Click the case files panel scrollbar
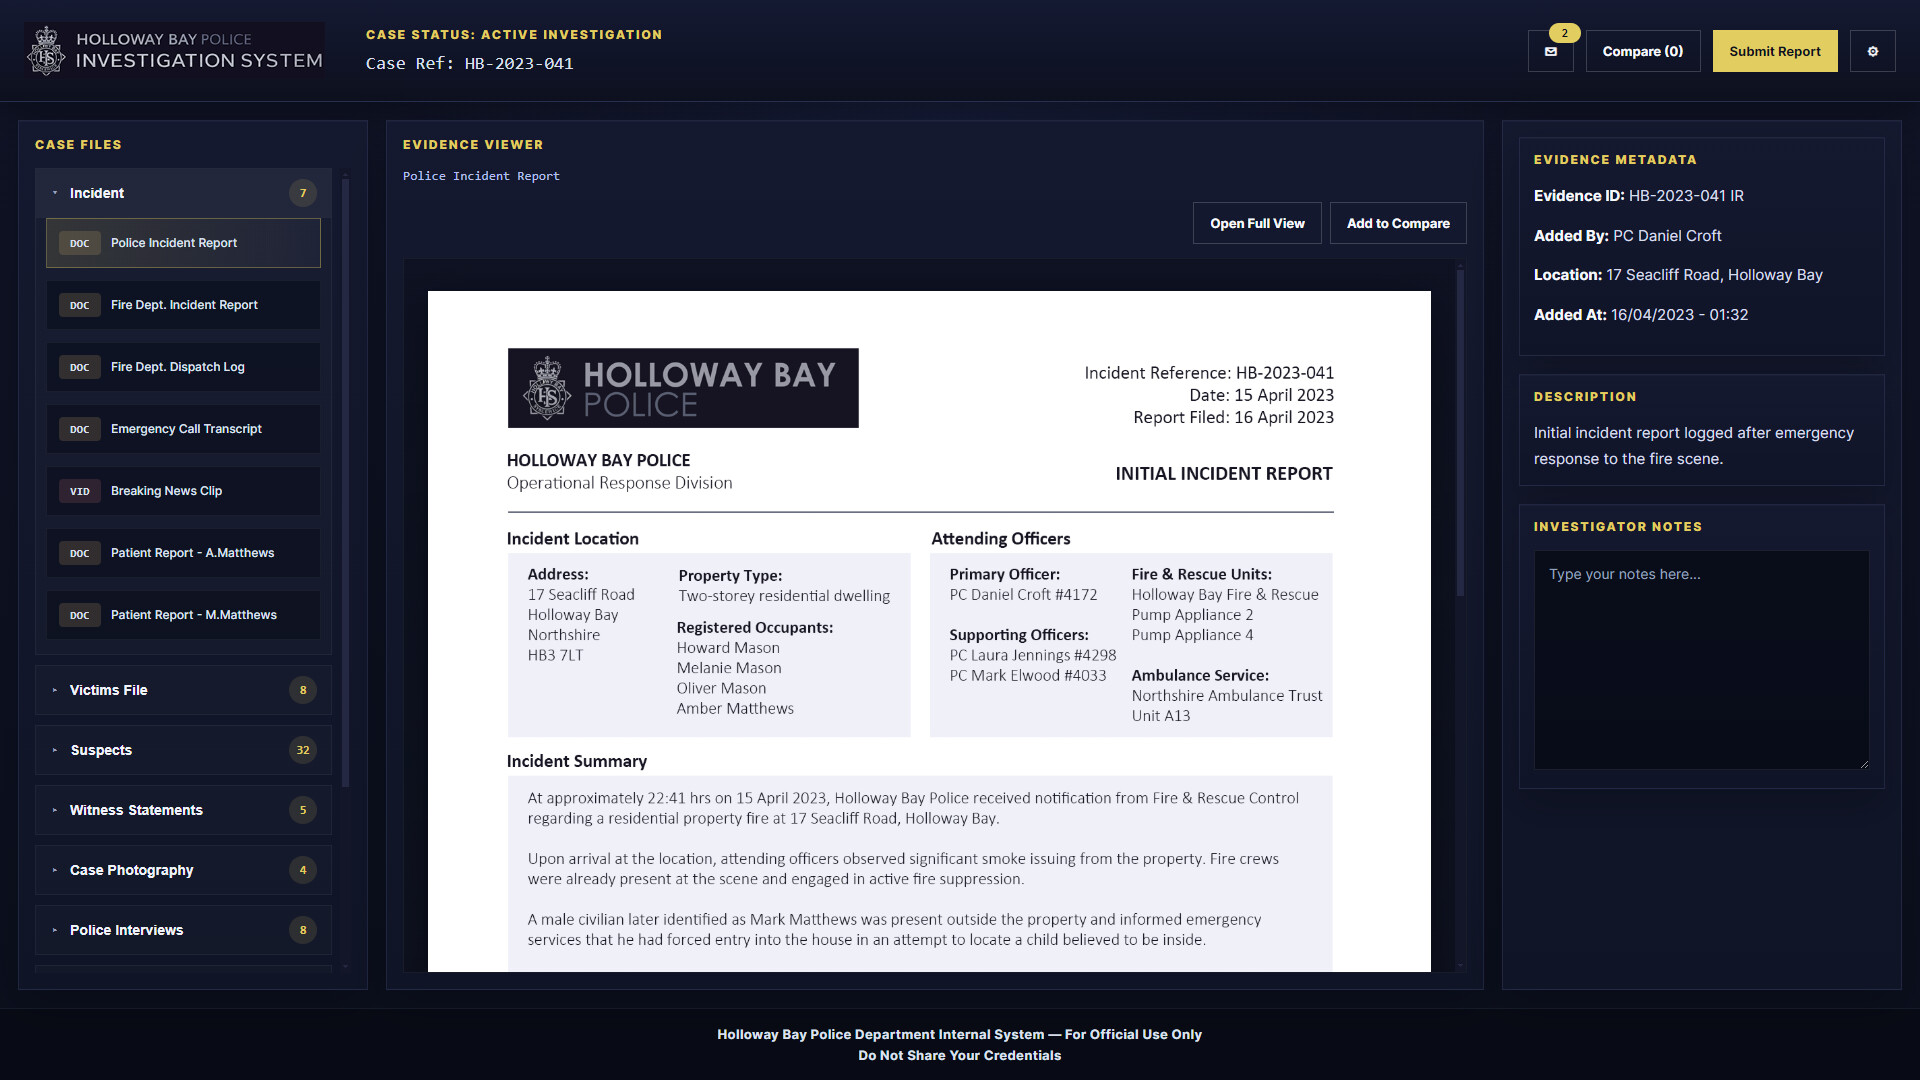Viewport: 1920px width, 1080px height. (x=345, y=480)
